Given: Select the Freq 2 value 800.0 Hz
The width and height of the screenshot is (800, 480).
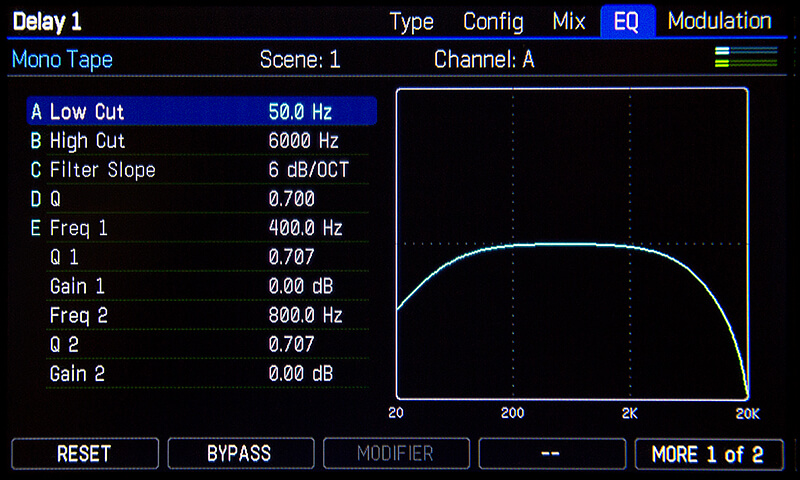Looking at the screenshot, I should pos(305,315).
